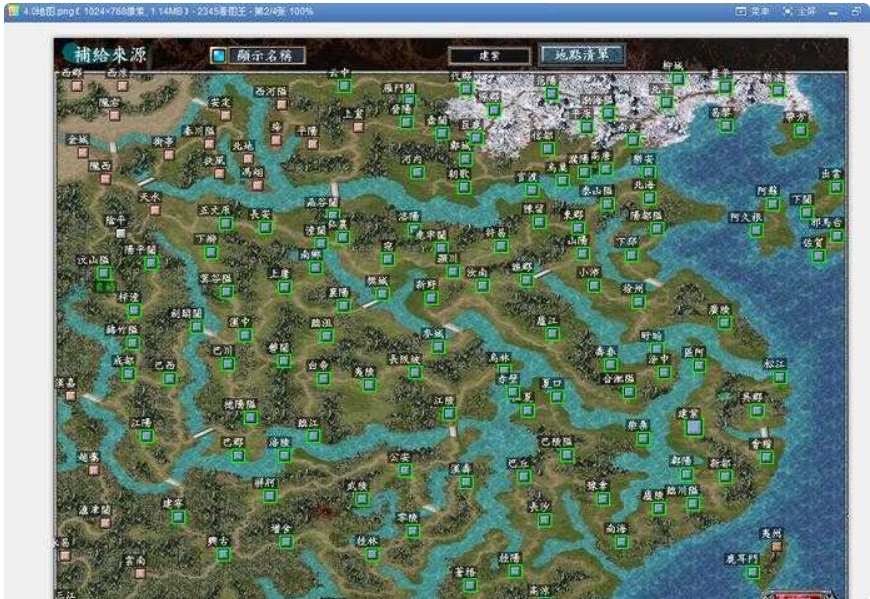Click the 洛陽 city name label
The height and width of the screenshot is (599, 870).
(x=409, y=216)
